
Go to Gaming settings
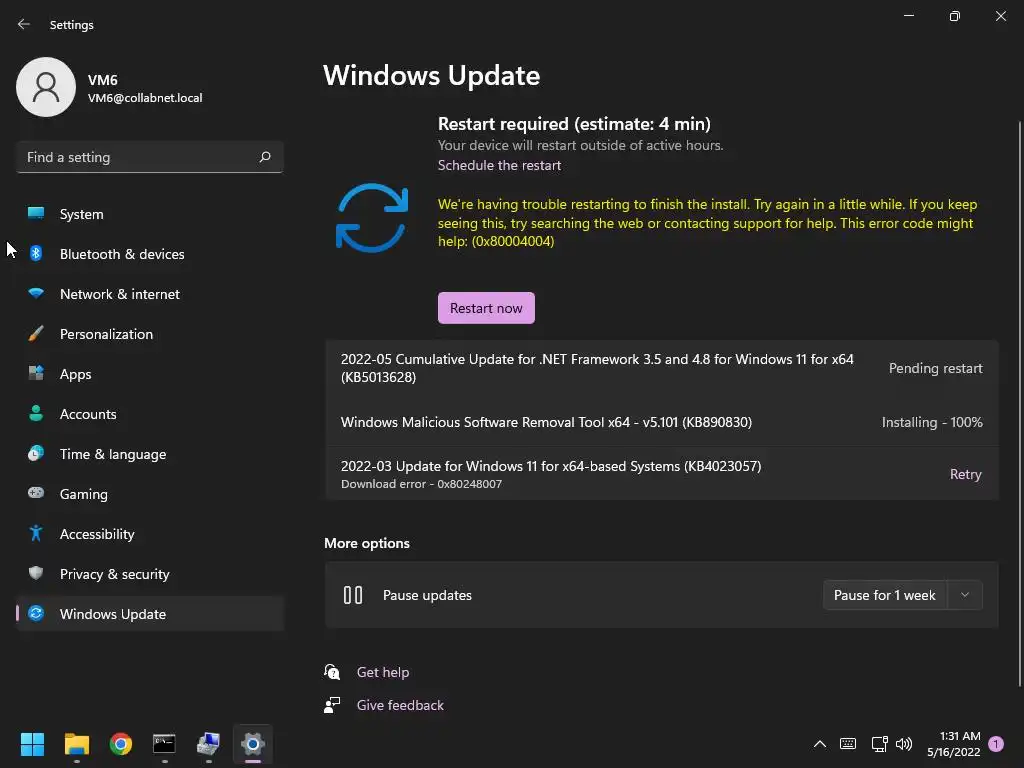pos(150,494)
